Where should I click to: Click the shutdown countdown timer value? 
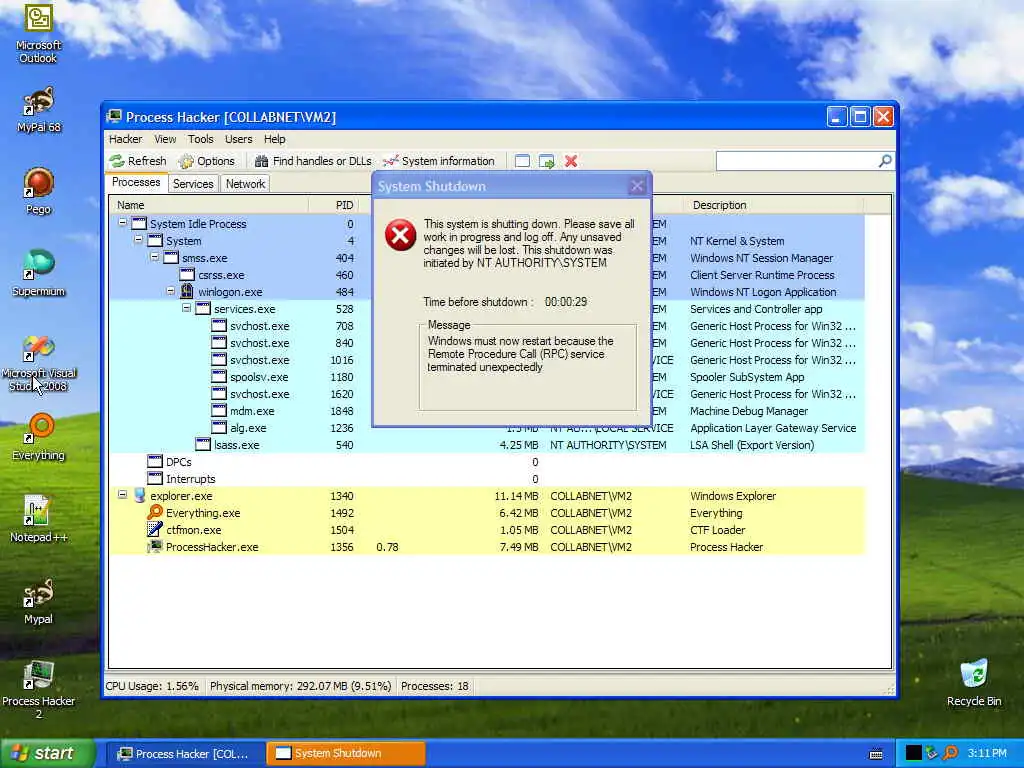pos(566,302)
